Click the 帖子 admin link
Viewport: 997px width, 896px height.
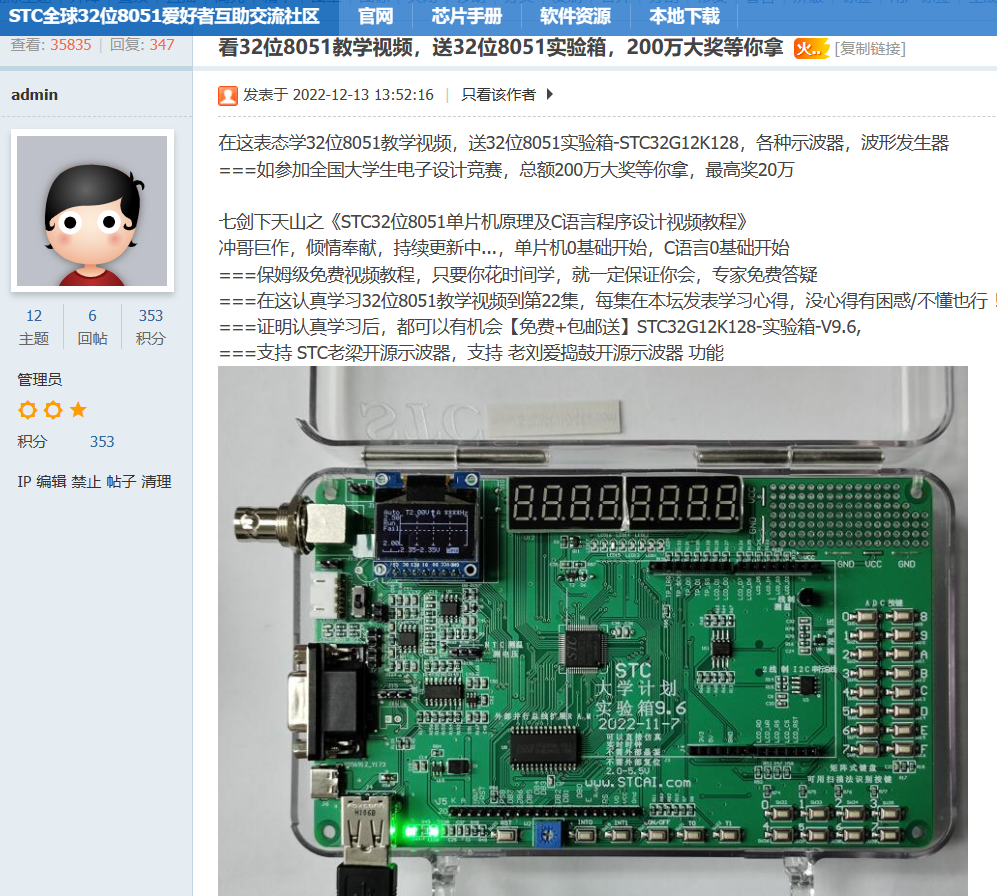pyautogui.click(x=121, y=482)
